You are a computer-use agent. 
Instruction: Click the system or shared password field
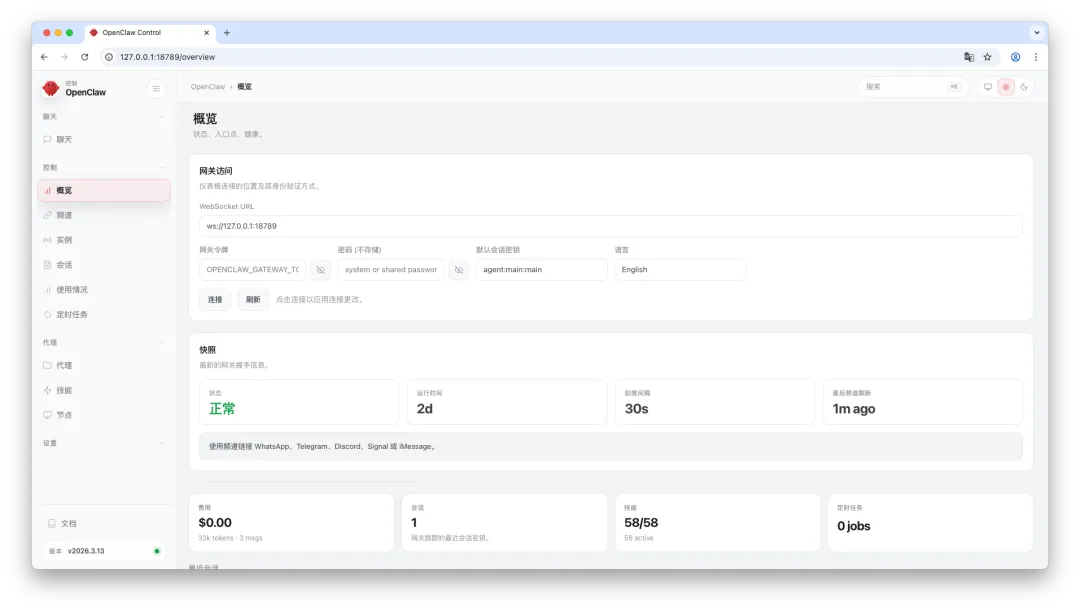coord(391,269)
